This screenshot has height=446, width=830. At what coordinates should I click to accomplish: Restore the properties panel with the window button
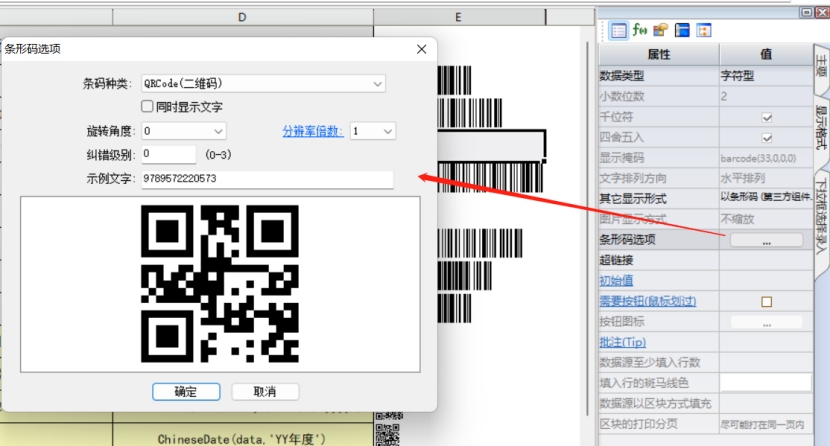tap(806, 12)
